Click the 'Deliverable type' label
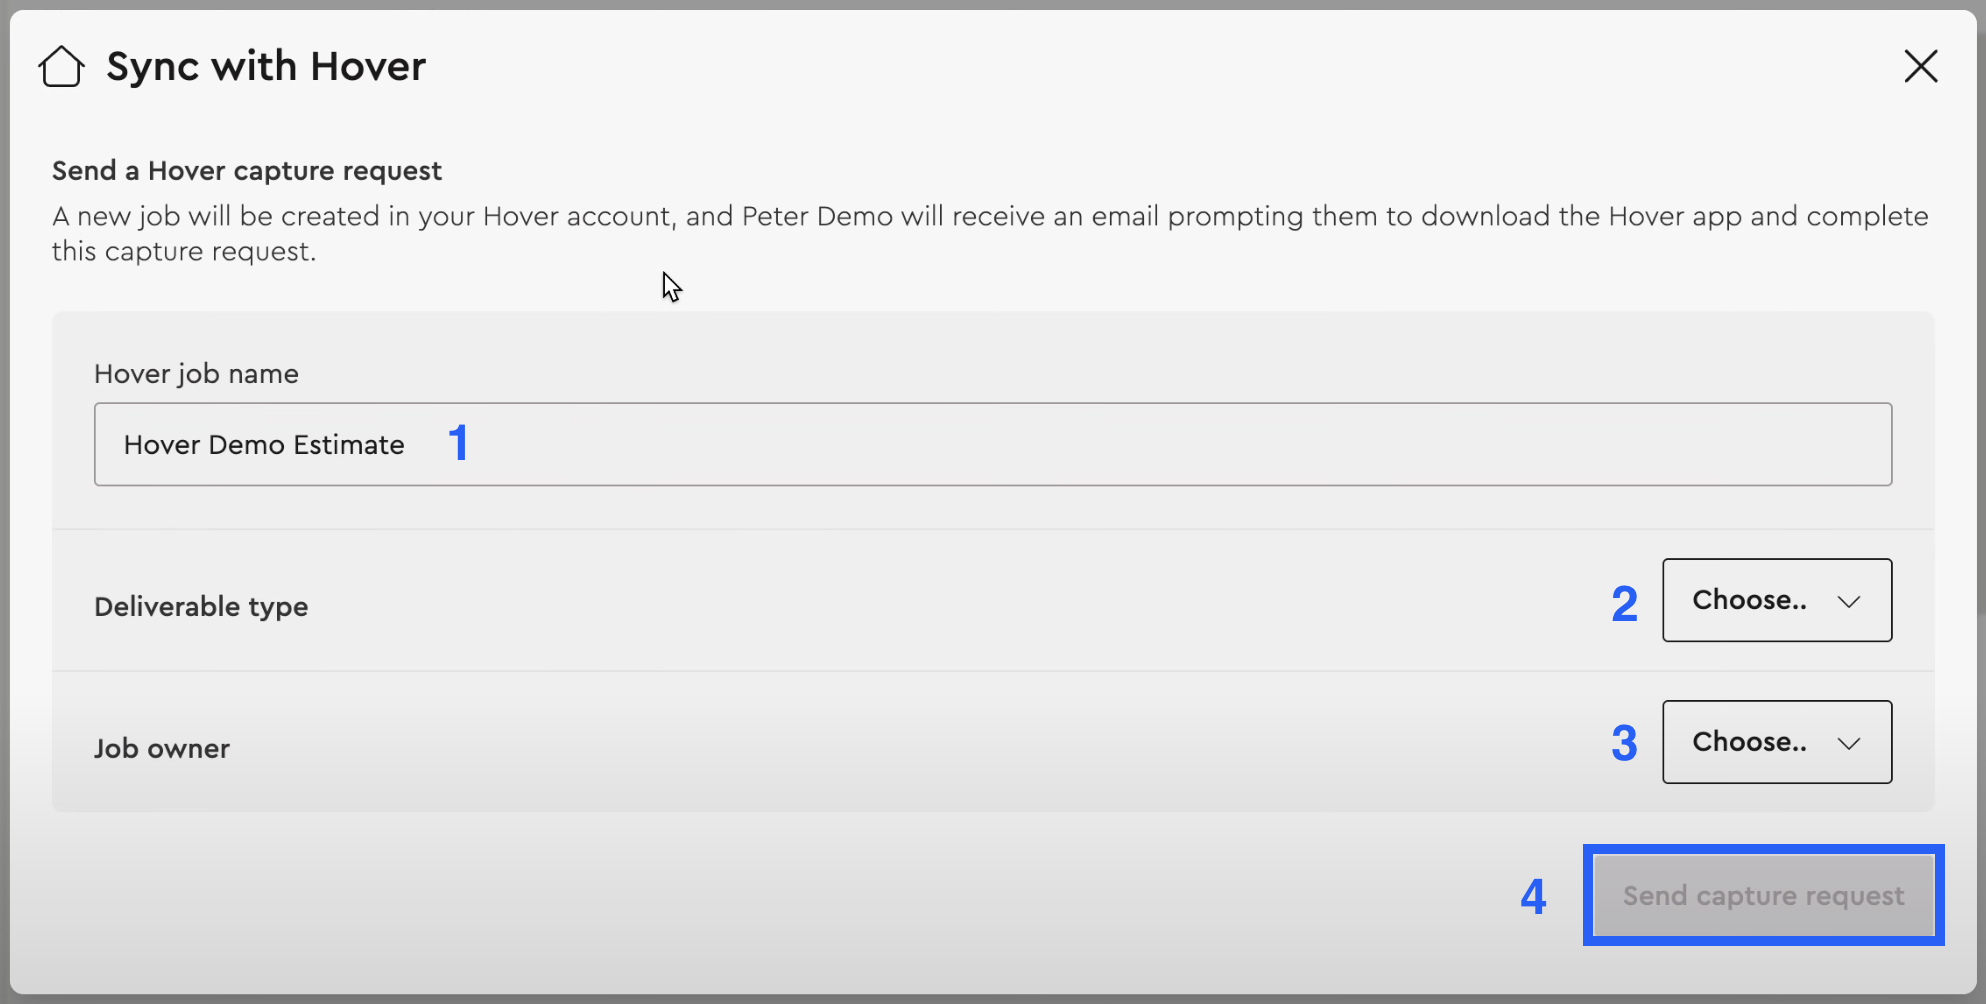 (x=201, y=607)
